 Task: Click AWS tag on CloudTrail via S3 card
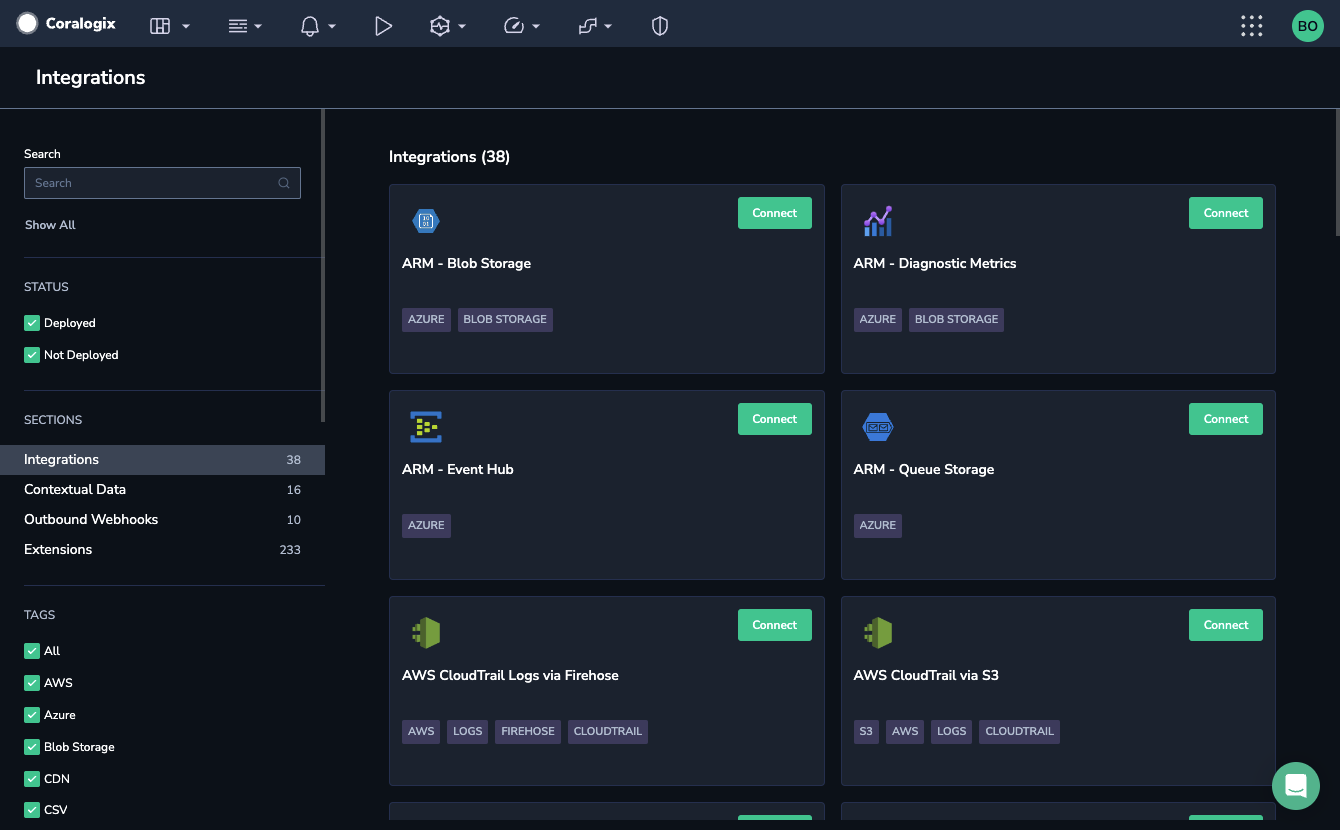click(x=905, y=732)
